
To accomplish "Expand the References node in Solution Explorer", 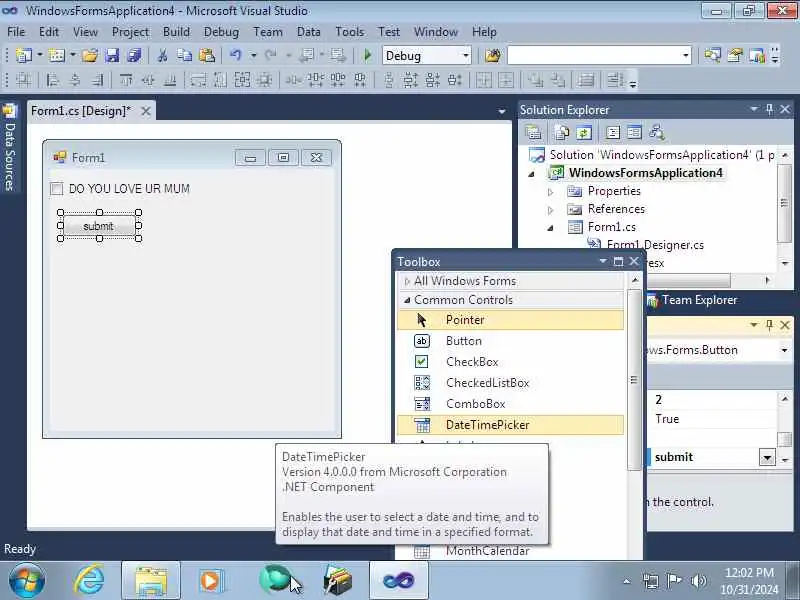I will point(551,210).
